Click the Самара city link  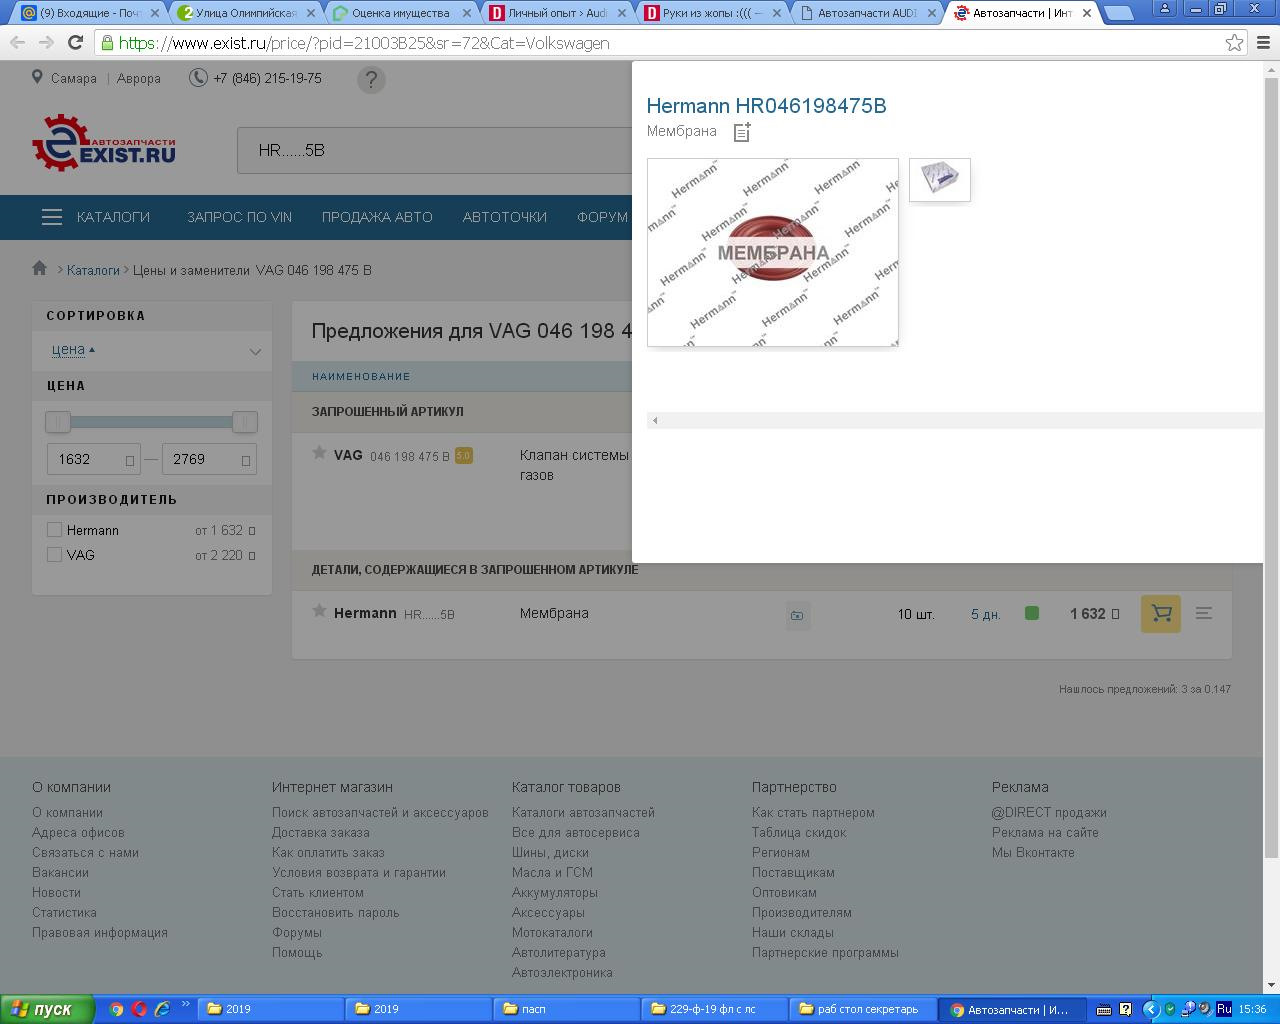[74, 78]
